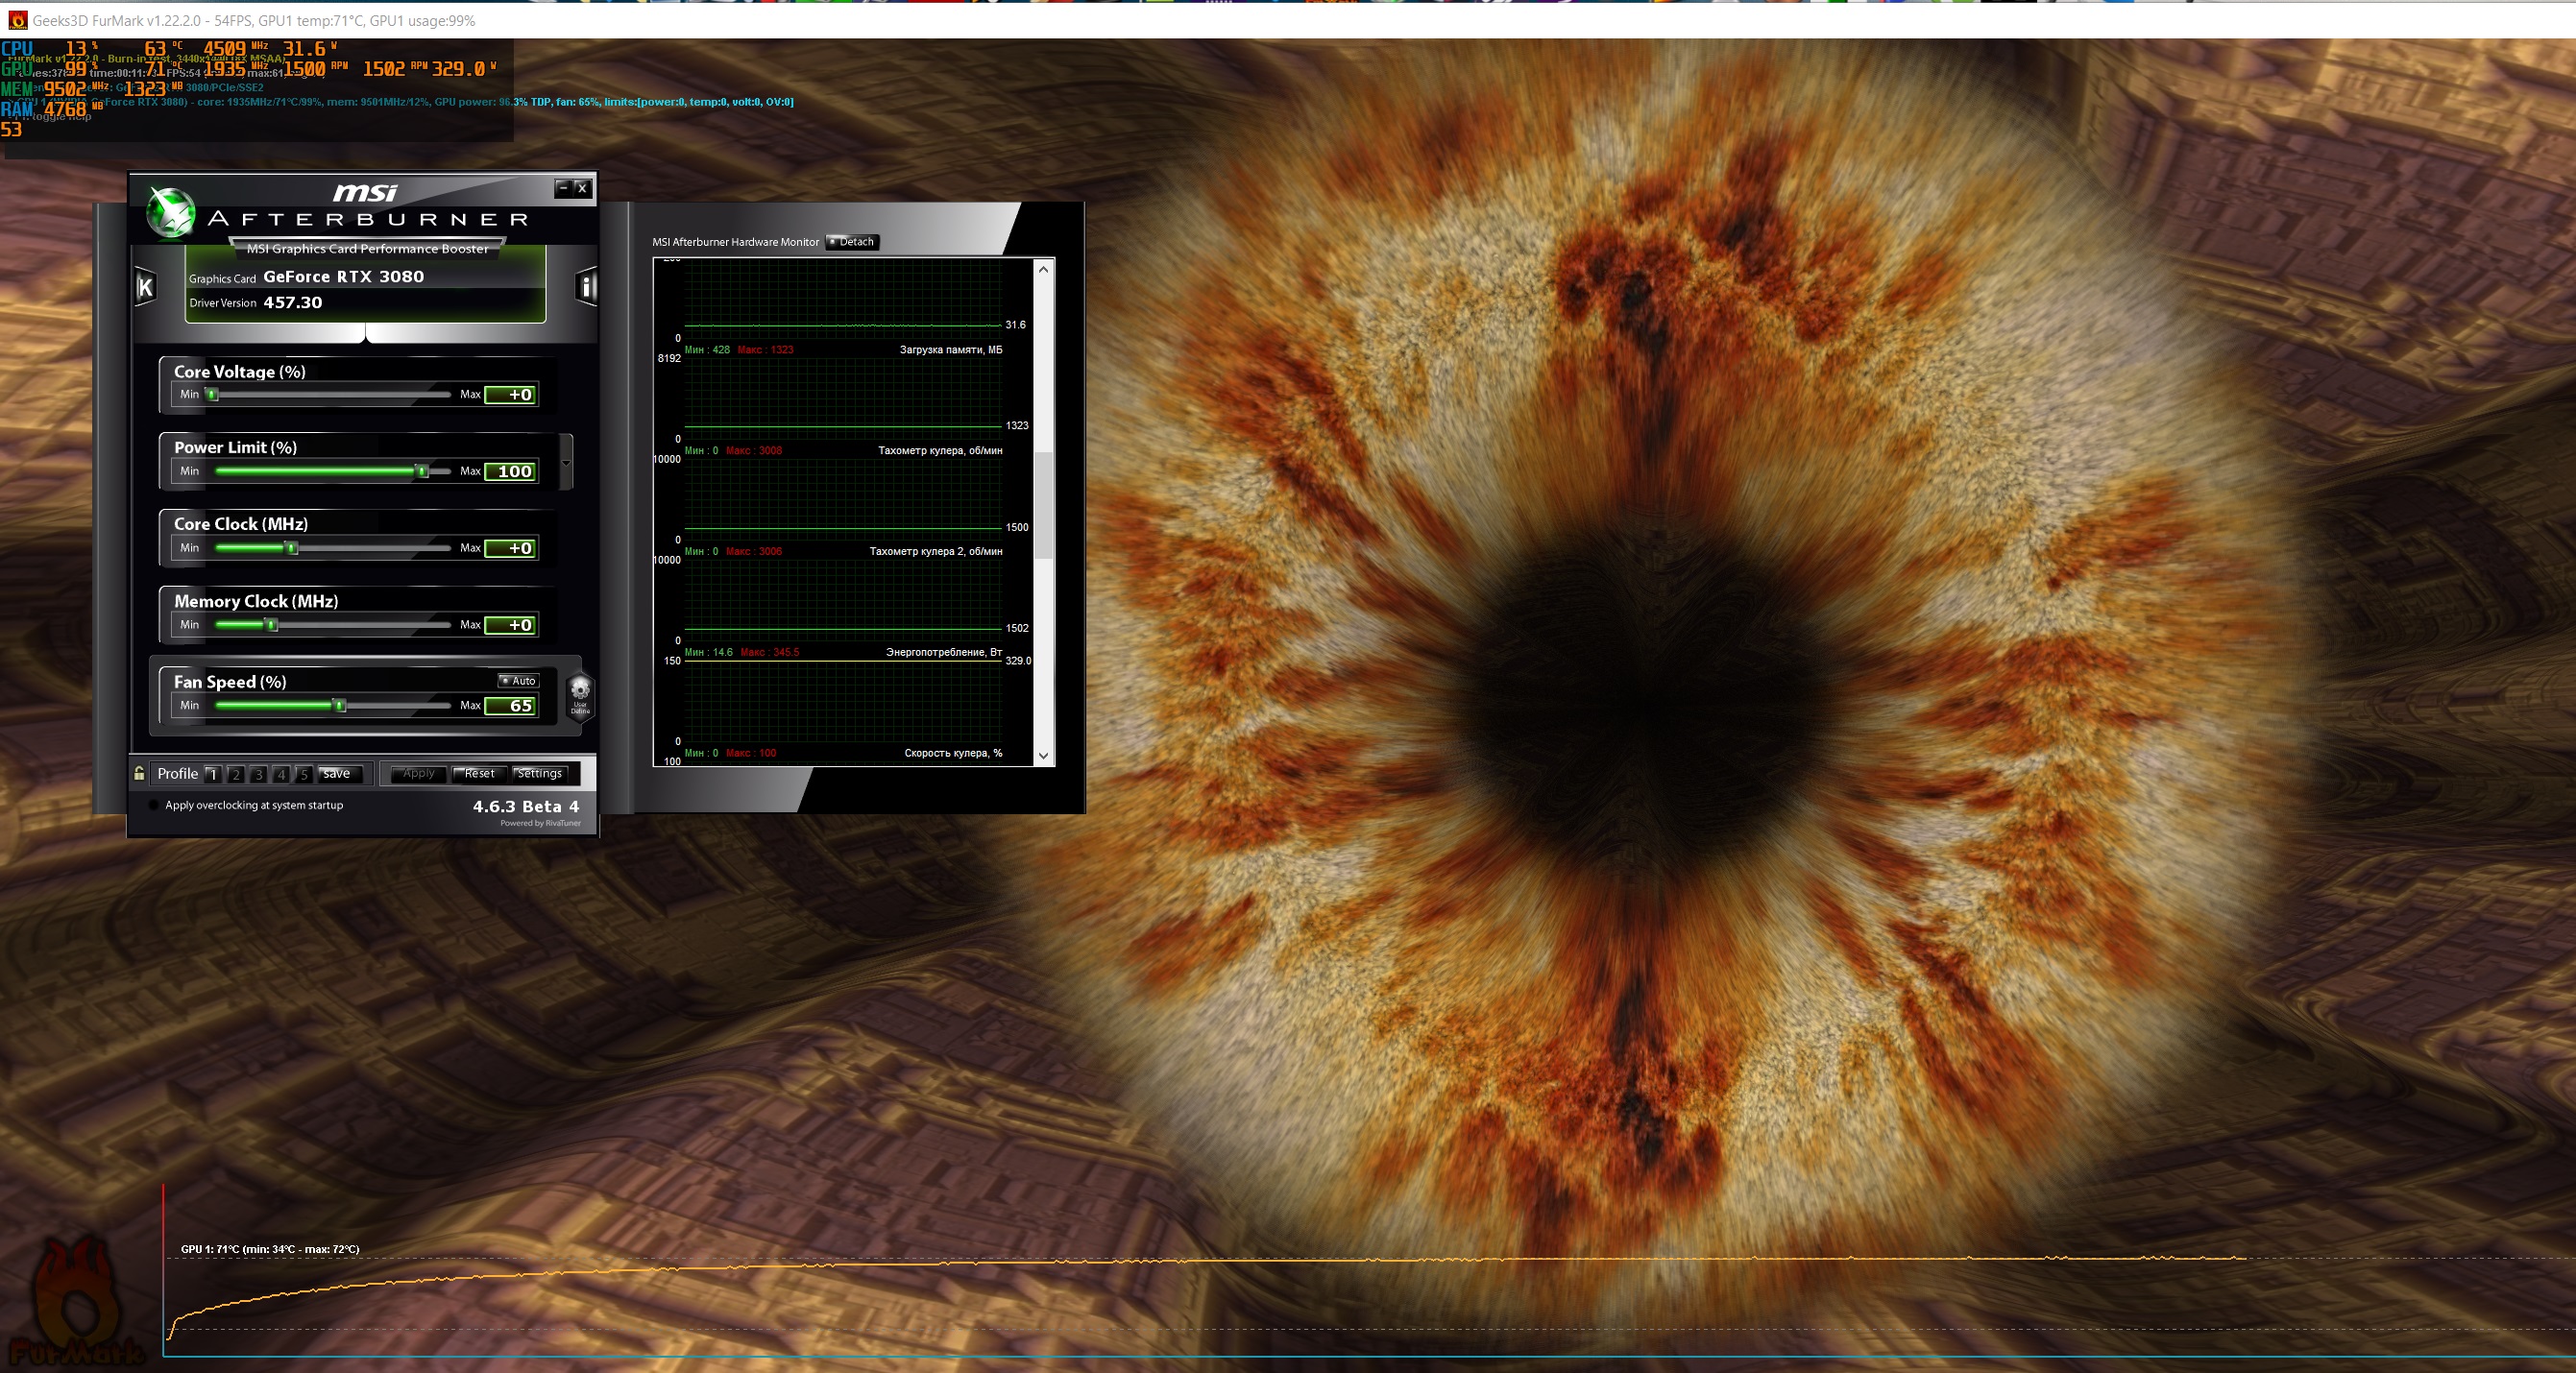2576x1373 pixels.
Task: Click the MSI Afterburner dragon logo
Action: pyautogui.click(x=170, y=212)
